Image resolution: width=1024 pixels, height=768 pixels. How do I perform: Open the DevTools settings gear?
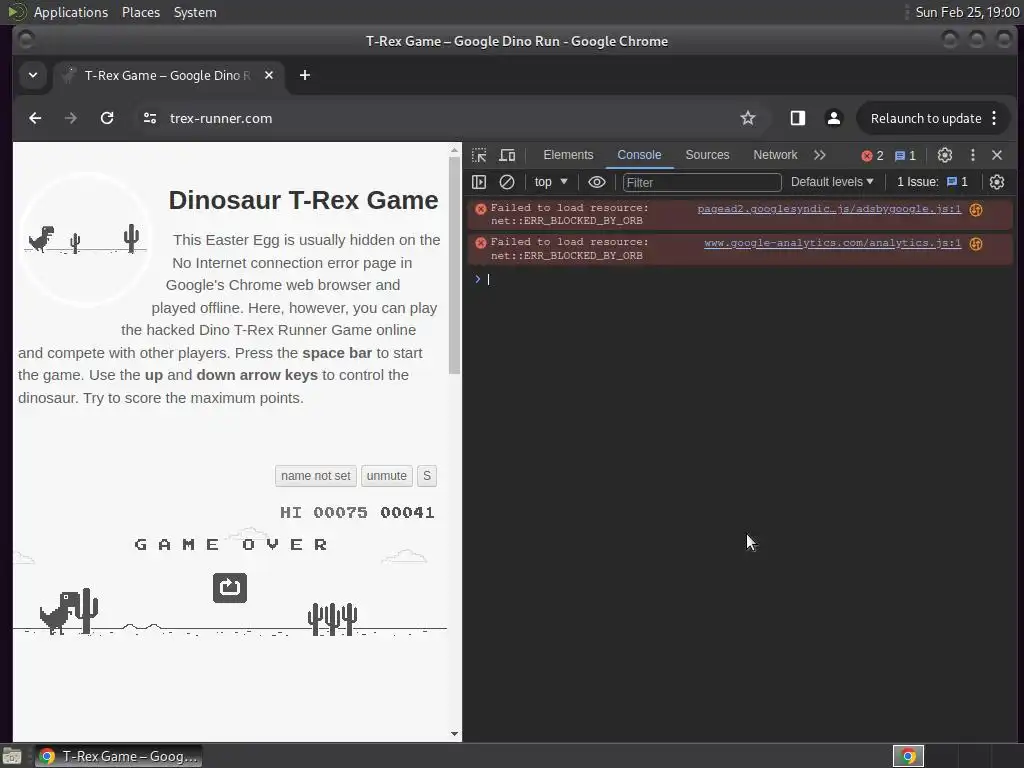944,155
